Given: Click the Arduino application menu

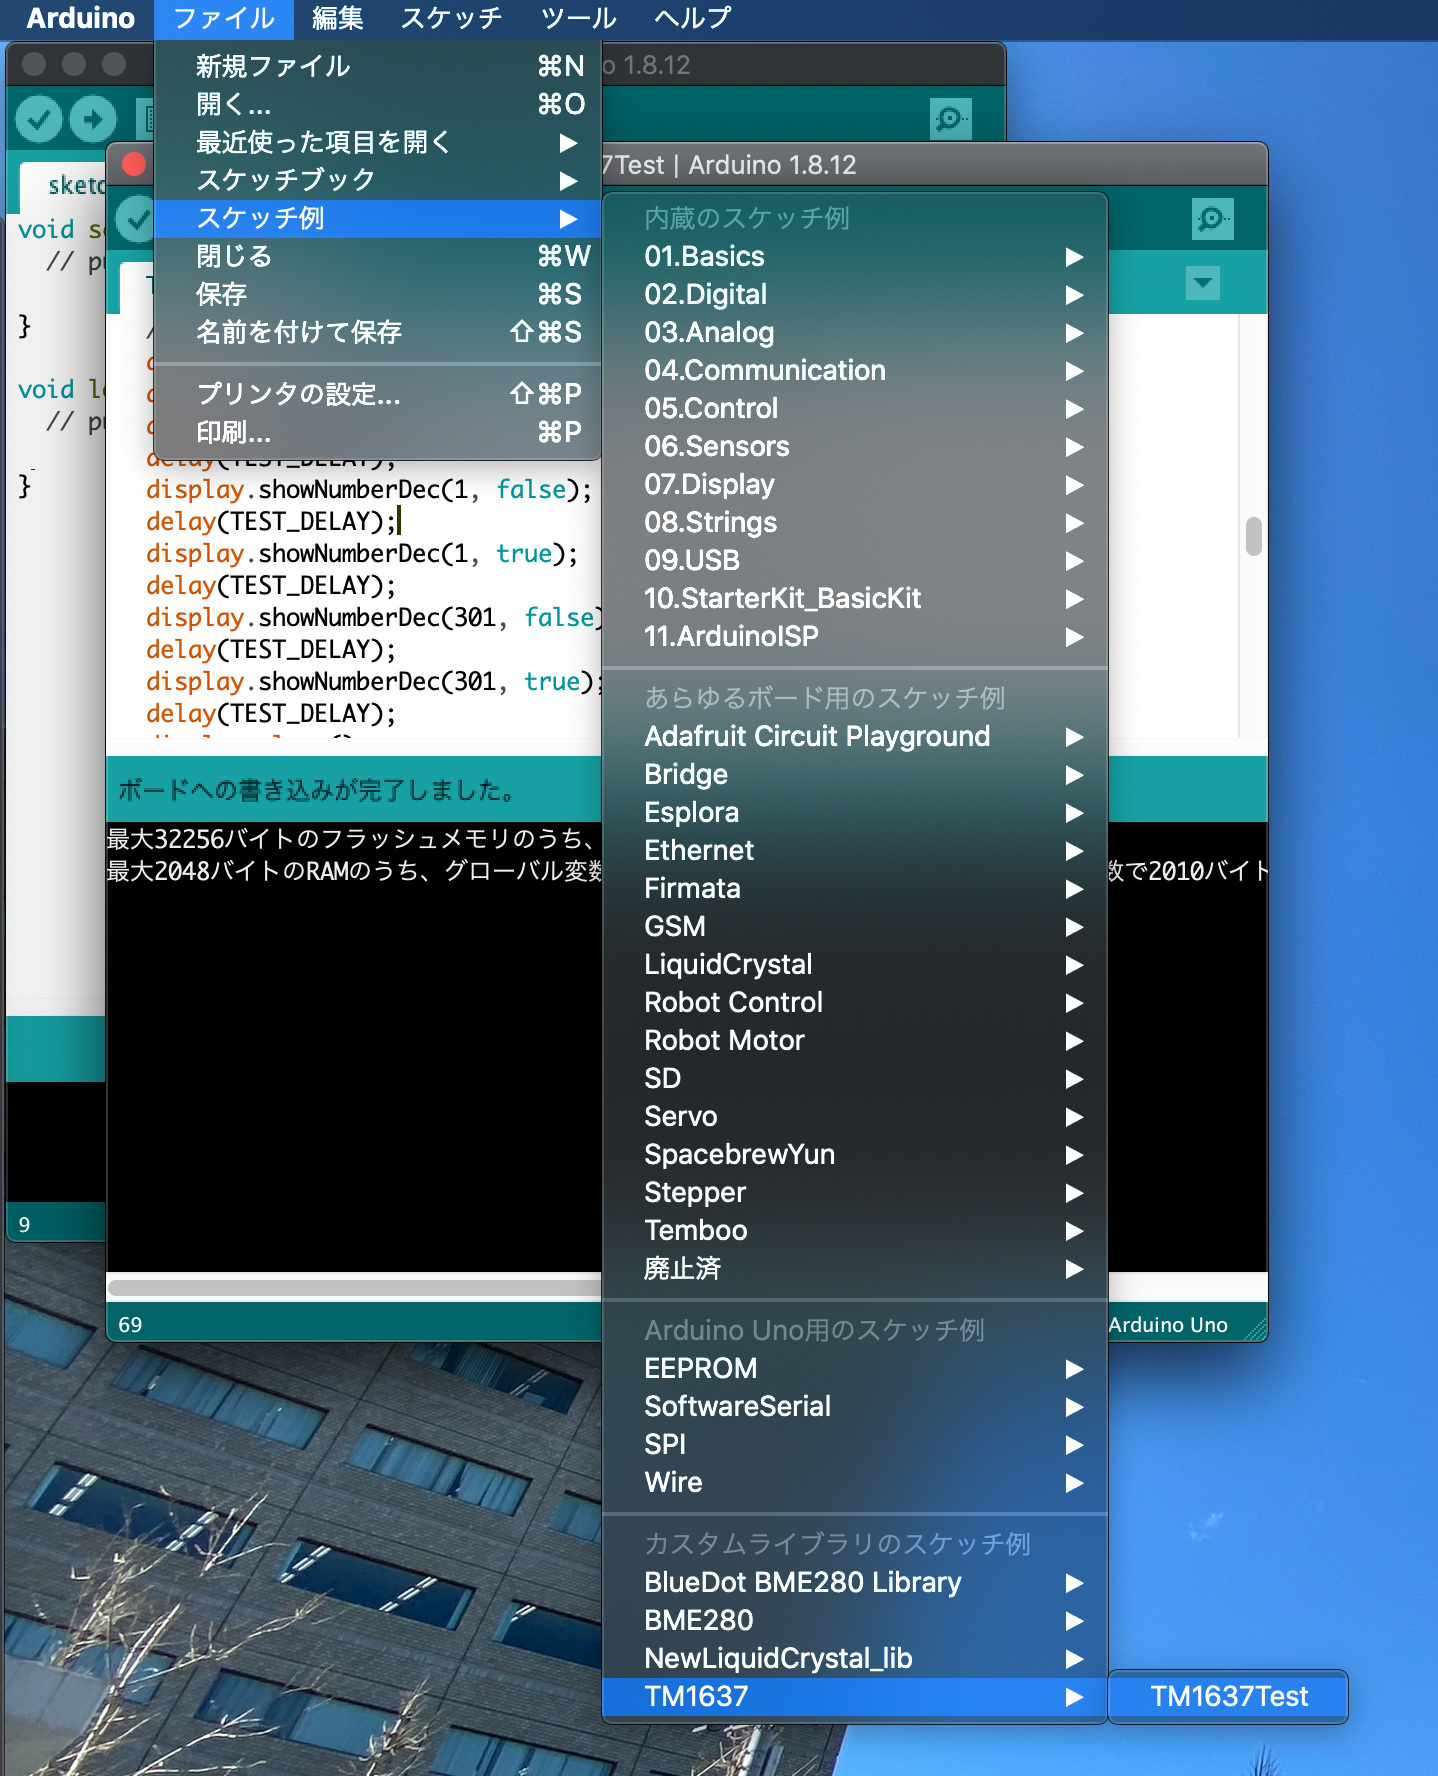Looking at the screenshot, I should click(x=80, y=18).
